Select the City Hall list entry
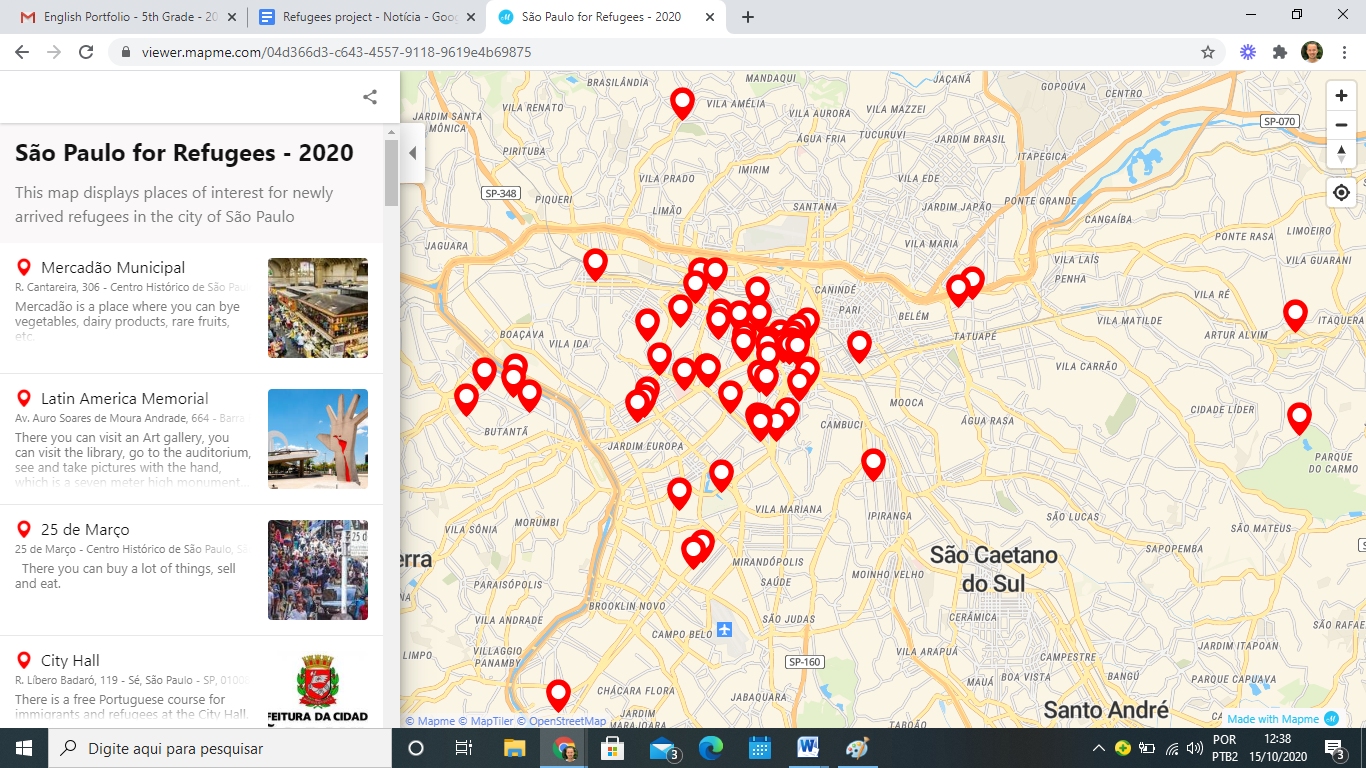 coord(191,682)
